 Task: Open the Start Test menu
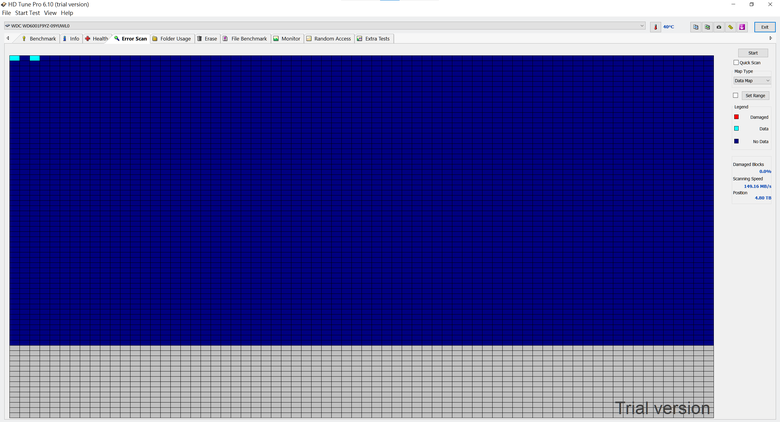(x=27, y=13)
